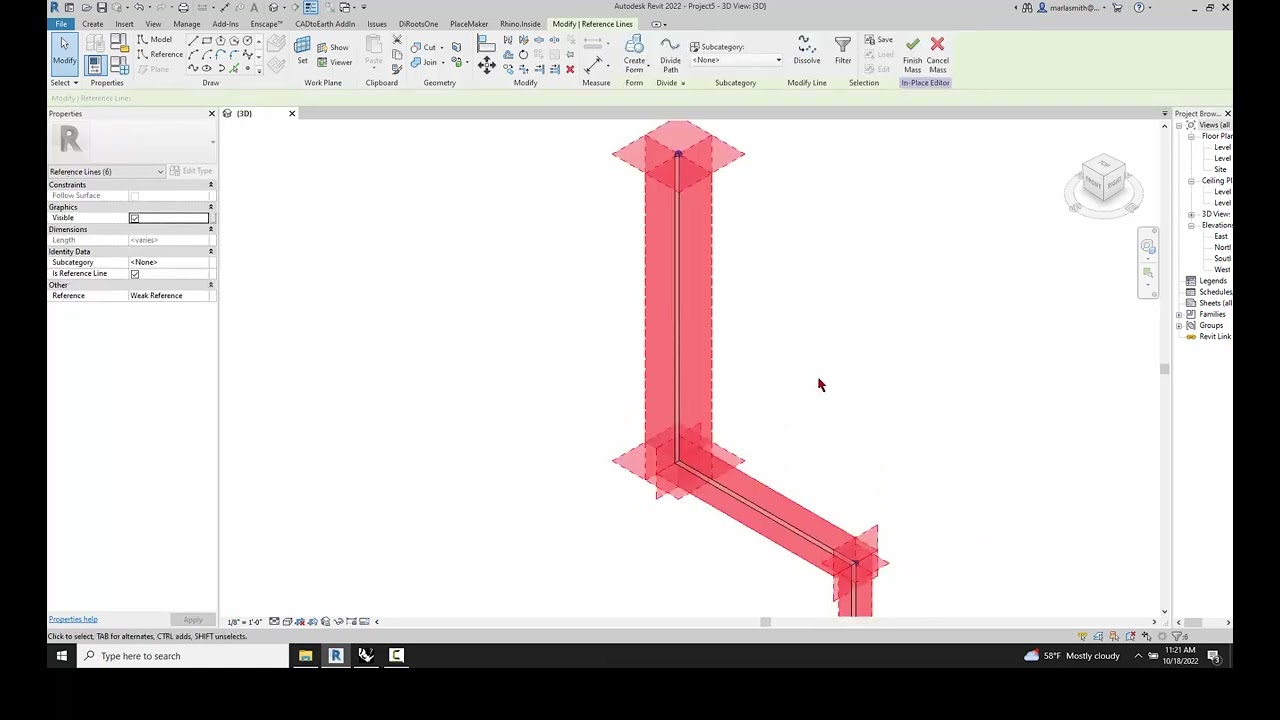Select Legends in Project Browser
Screen dimensions: 1280x720
pyautogui.click(x=1212, y=281)
